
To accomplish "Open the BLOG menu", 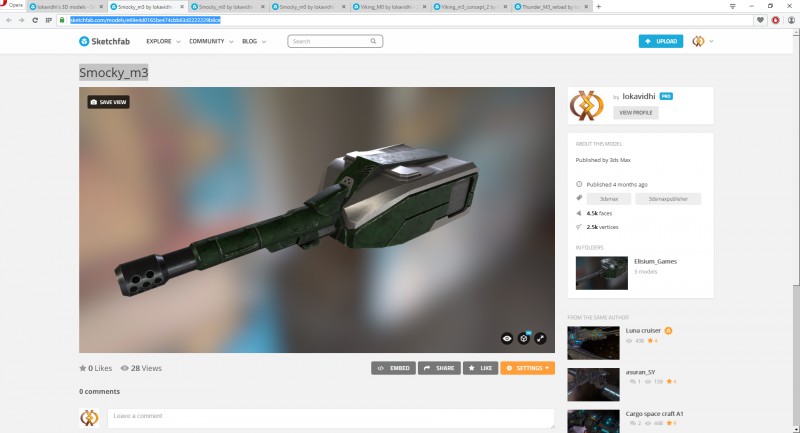I will click(x=249, y=41).
